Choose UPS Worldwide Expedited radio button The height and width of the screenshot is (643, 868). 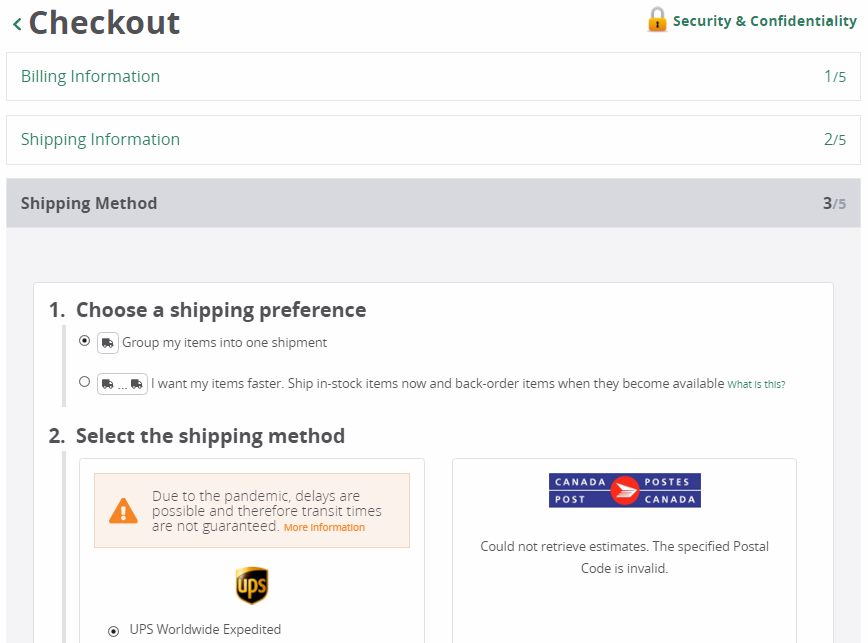click(113, 631)
